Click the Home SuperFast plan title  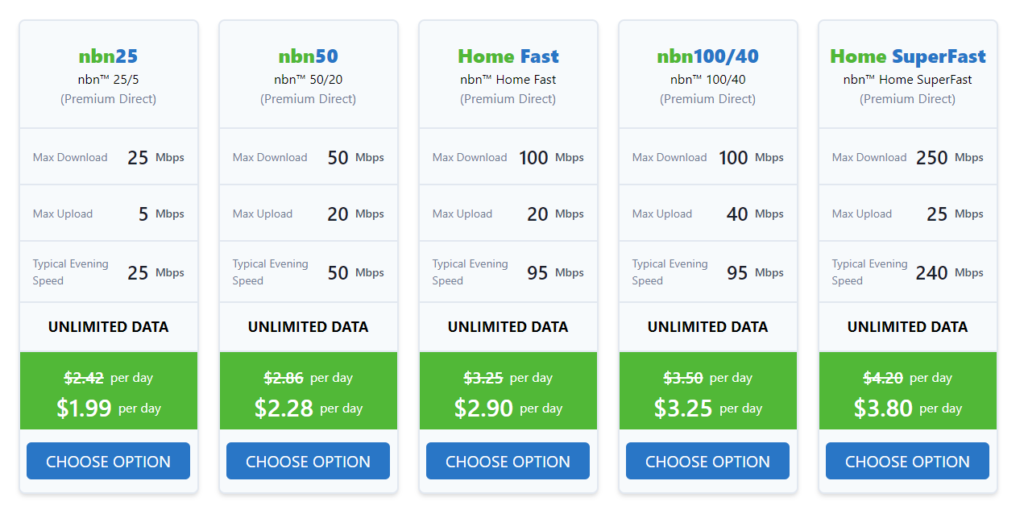click(908, 57)
